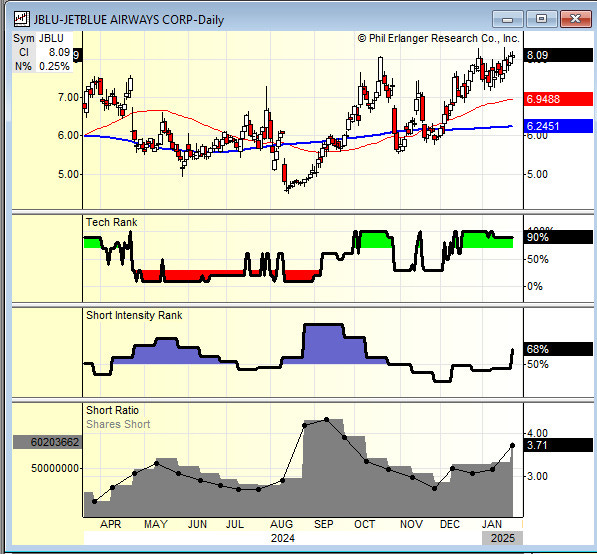This screenshot has width=597, height=554.
Task: Click the OCT month label on time axis
Action: click(x=364, y=524)
